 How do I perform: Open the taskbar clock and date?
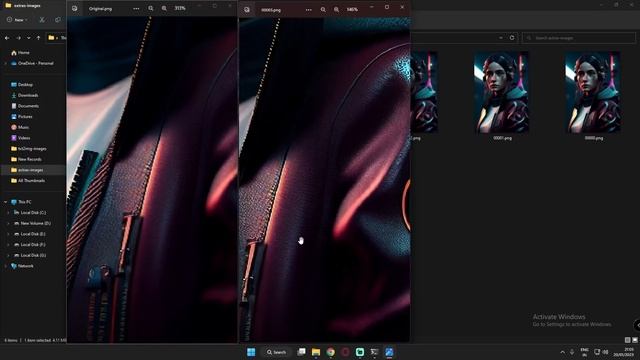click(x=625, y=352)
